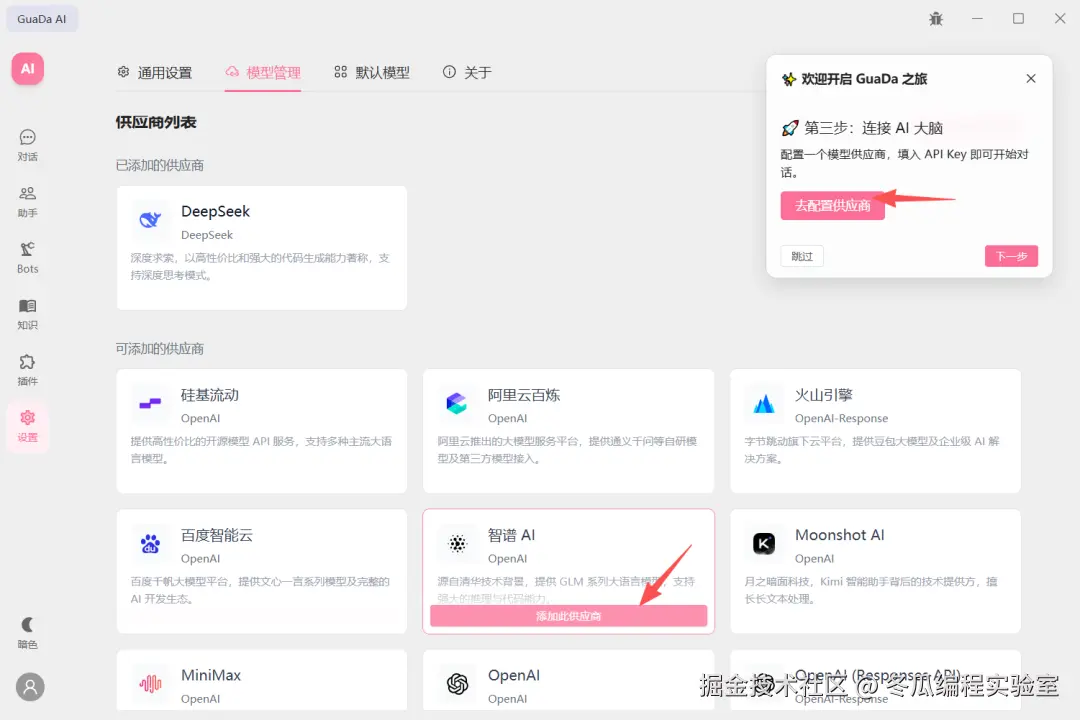The width and height of the screenshot is (1080, 720).
Task: Click the 智谱 AI logo icon
Action: click(457, 544)
